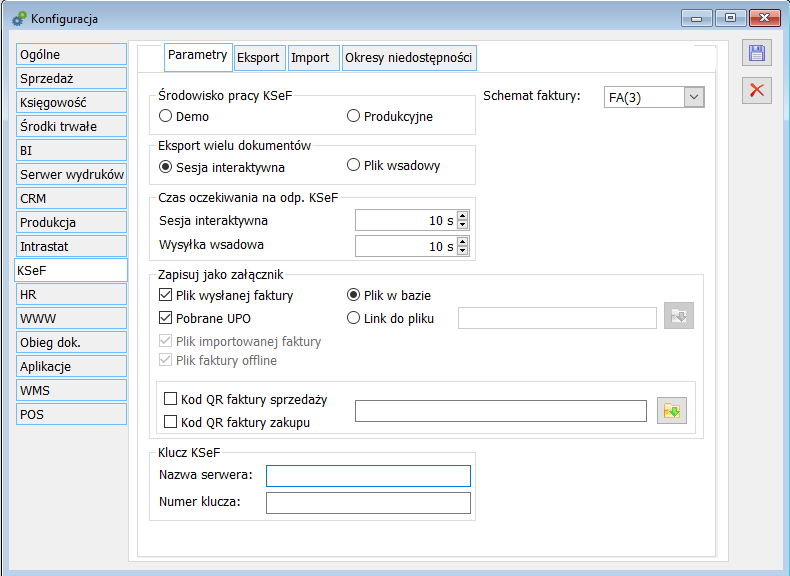Open the Okresy niedostępności tab
This screenshot has height=576, width=790.
click(409, 58)
